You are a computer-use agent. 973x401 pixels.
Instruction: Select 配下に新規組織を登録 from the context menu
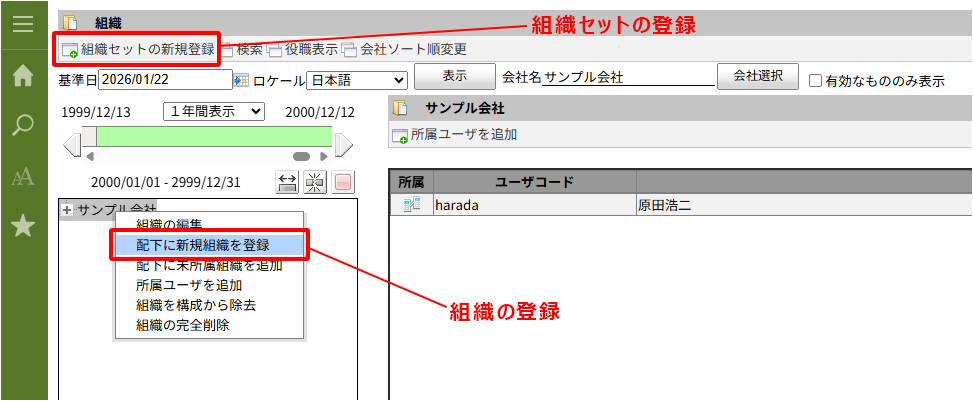coord(203,244)
